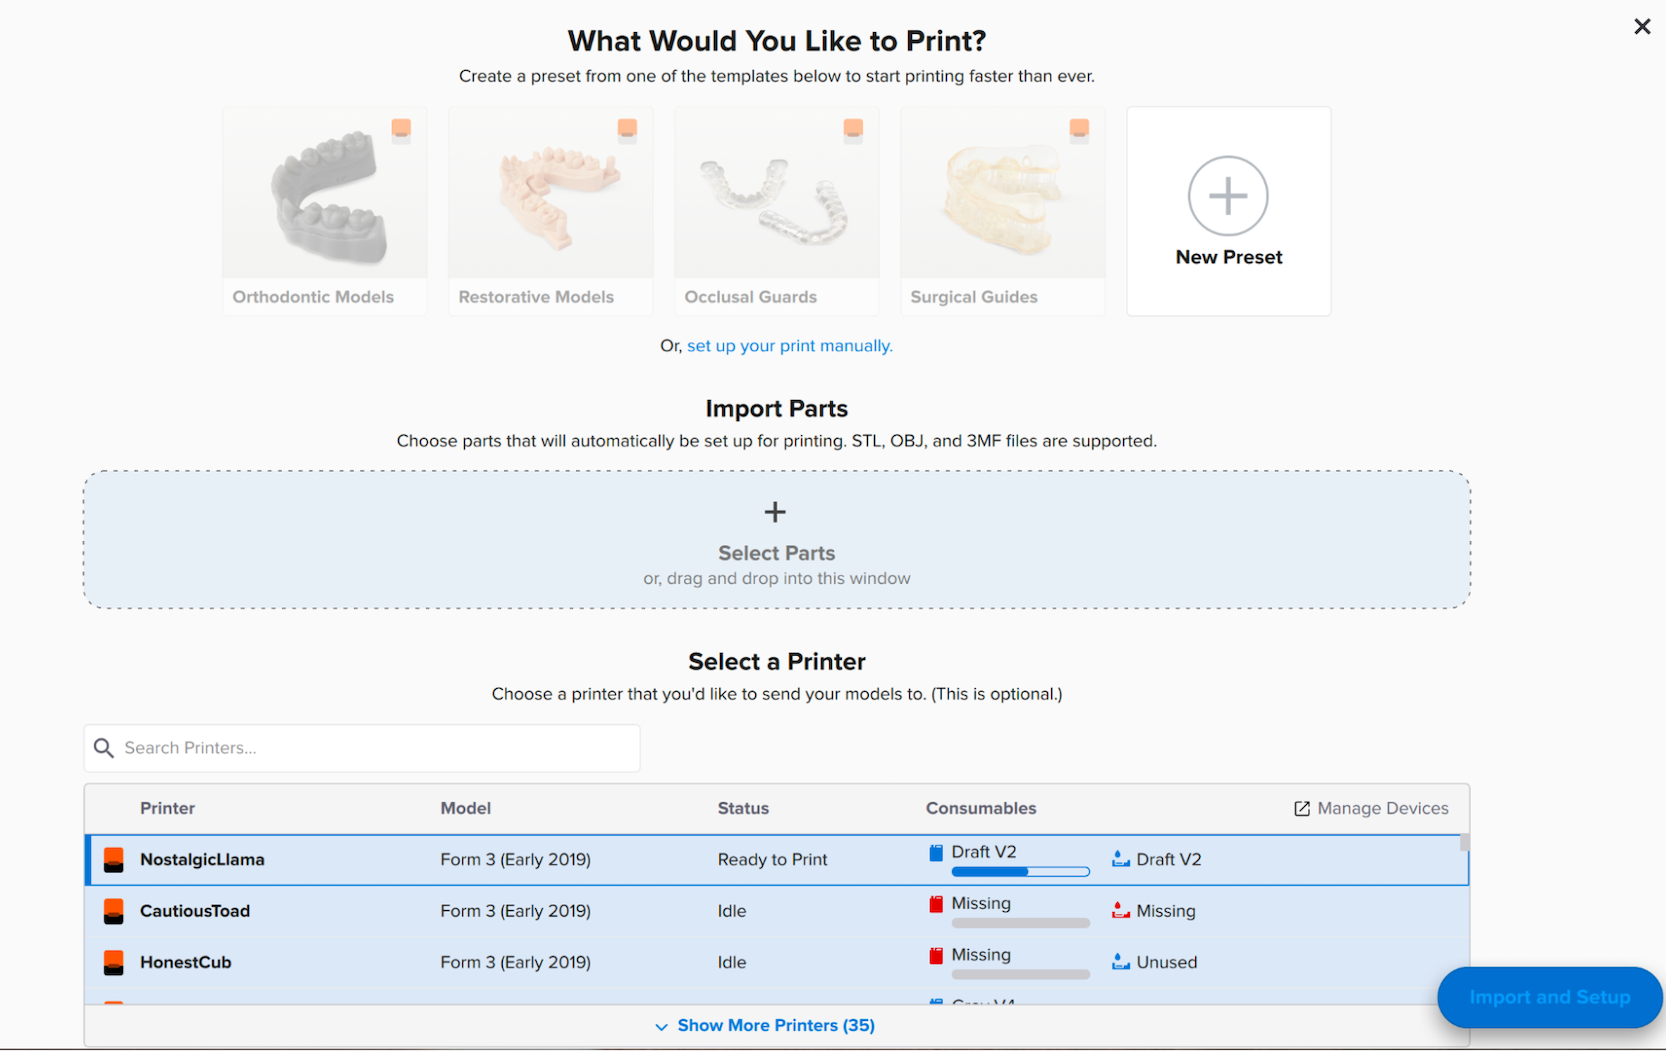
Task: Click the Manage Devices link
Action: pyautogui.click(x=1383, y=808)
